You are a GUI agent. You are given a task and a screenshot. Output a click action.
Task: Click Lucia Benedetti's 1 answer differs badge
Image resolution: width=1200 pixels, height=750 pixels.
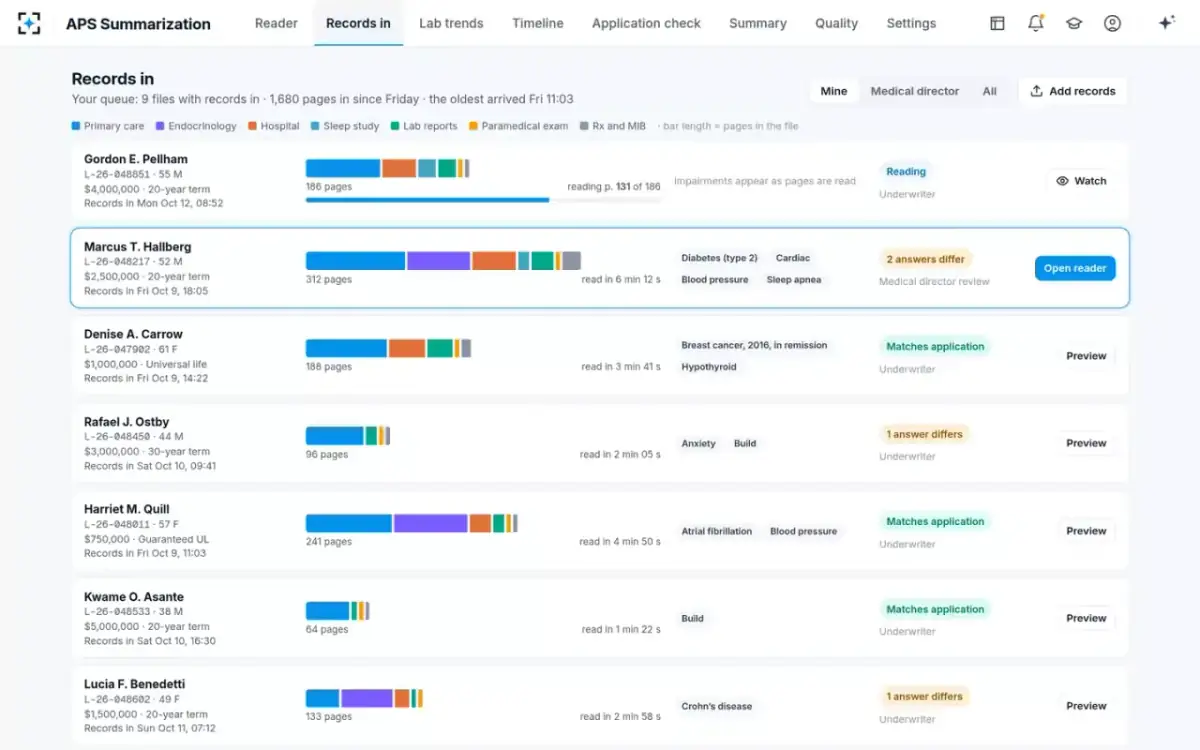pos(925,696)
